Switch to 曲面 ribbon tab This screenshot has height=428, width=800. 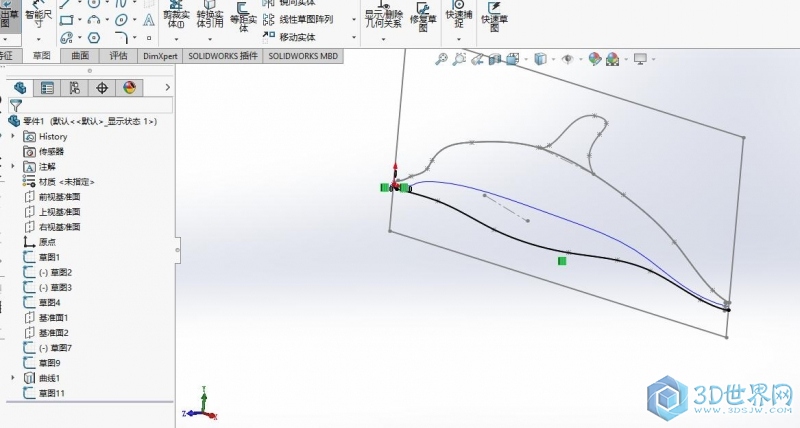(80, 56)
